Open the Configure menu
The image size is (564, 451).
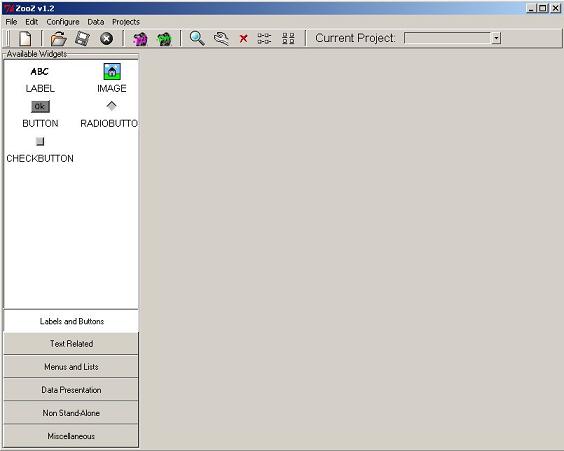pyautogui.click(x=63, y=22)
